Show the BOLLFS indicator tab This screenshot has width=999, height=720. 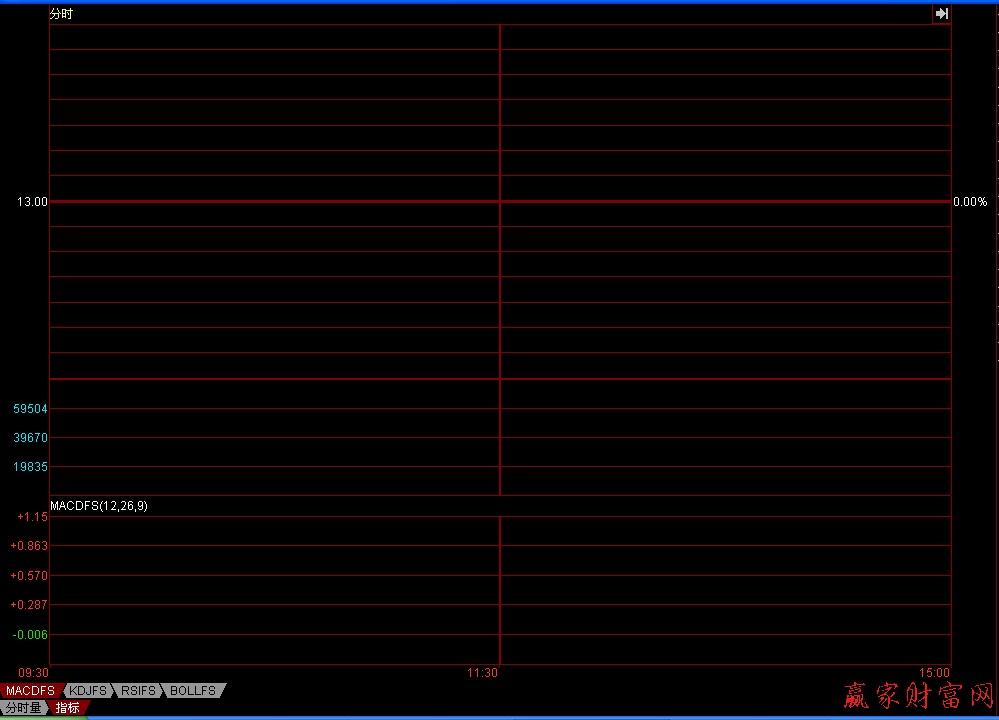pos(193,691)
